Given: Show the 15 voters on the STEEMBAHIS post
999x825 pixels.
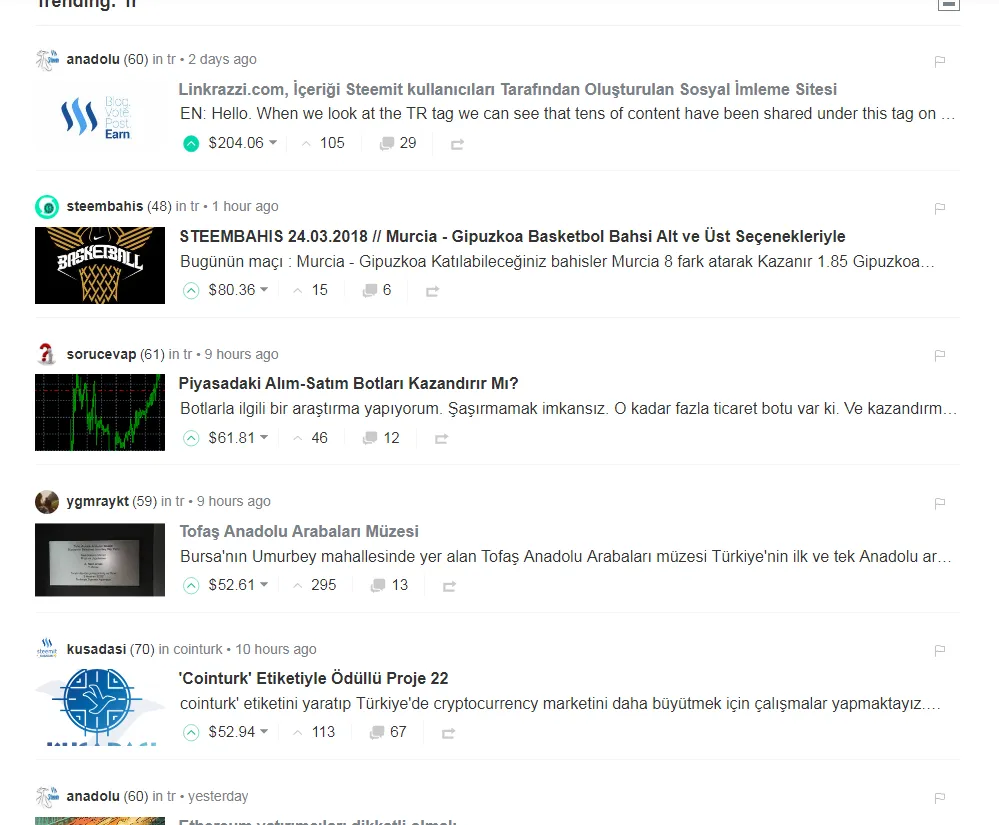Looking at the screenshot, I should point(310,290).
